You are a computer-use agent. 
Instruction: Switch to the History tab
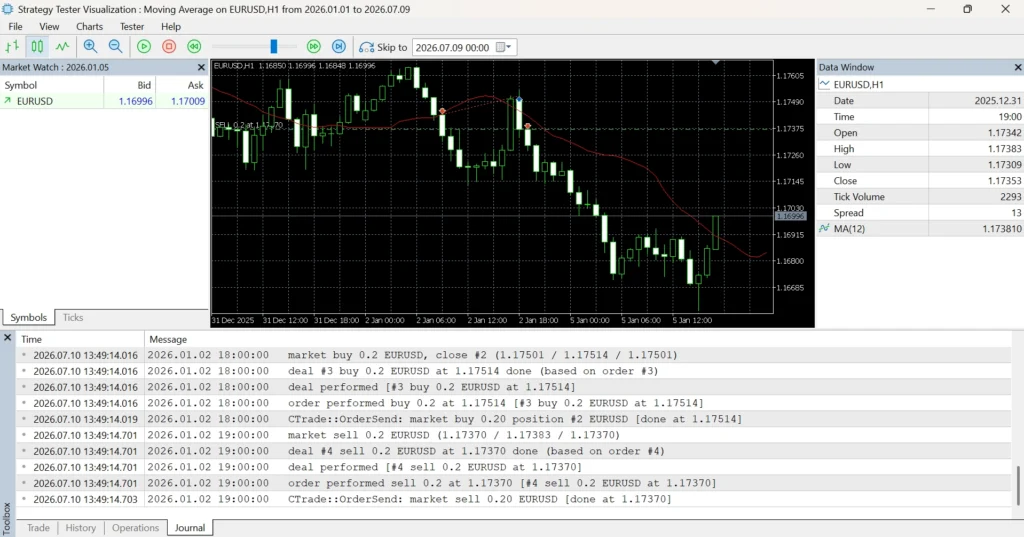80,528
